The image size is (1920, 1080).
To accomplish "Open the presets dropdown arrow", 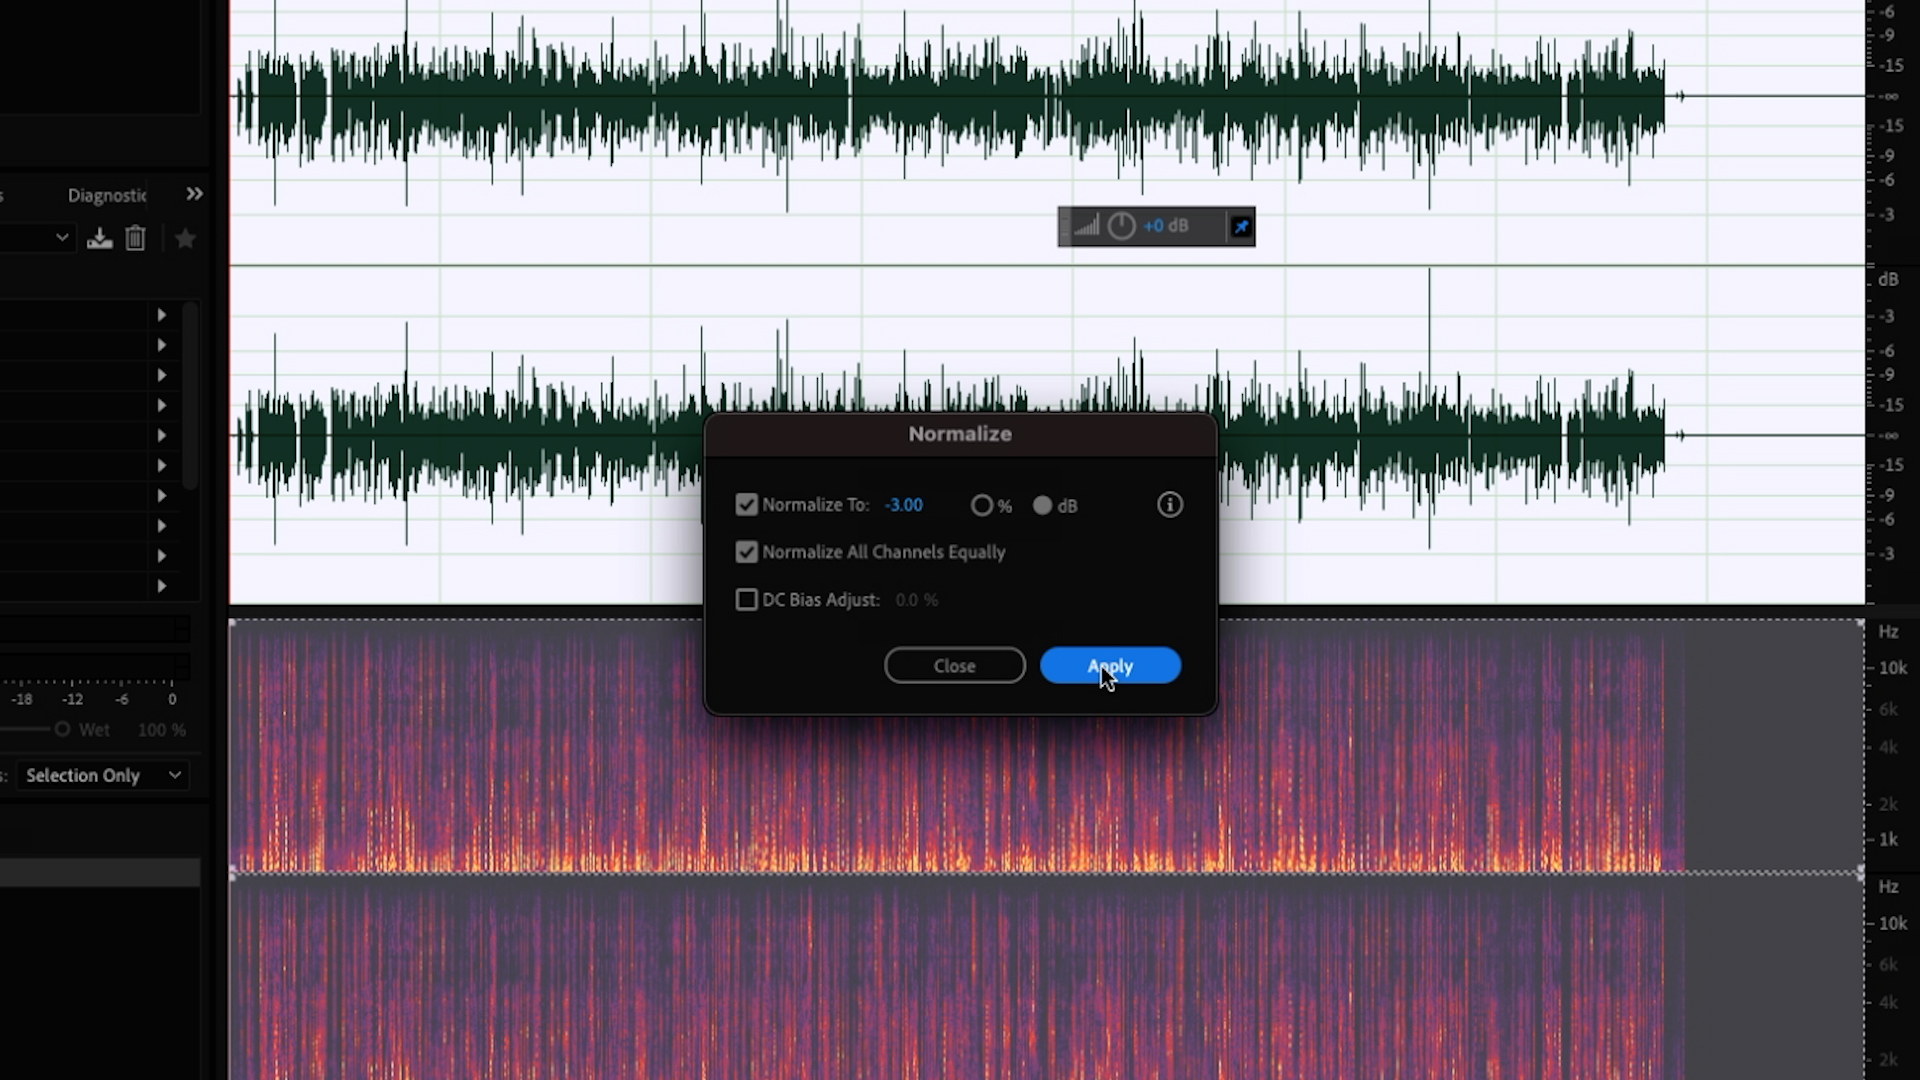I will point(62,238).
